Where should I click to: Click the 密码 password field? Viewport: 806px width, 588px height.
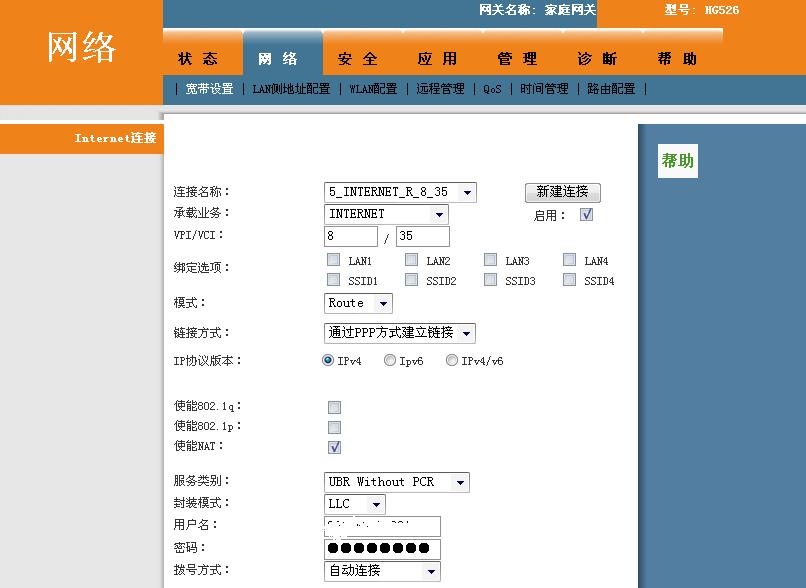coord(382,549)
